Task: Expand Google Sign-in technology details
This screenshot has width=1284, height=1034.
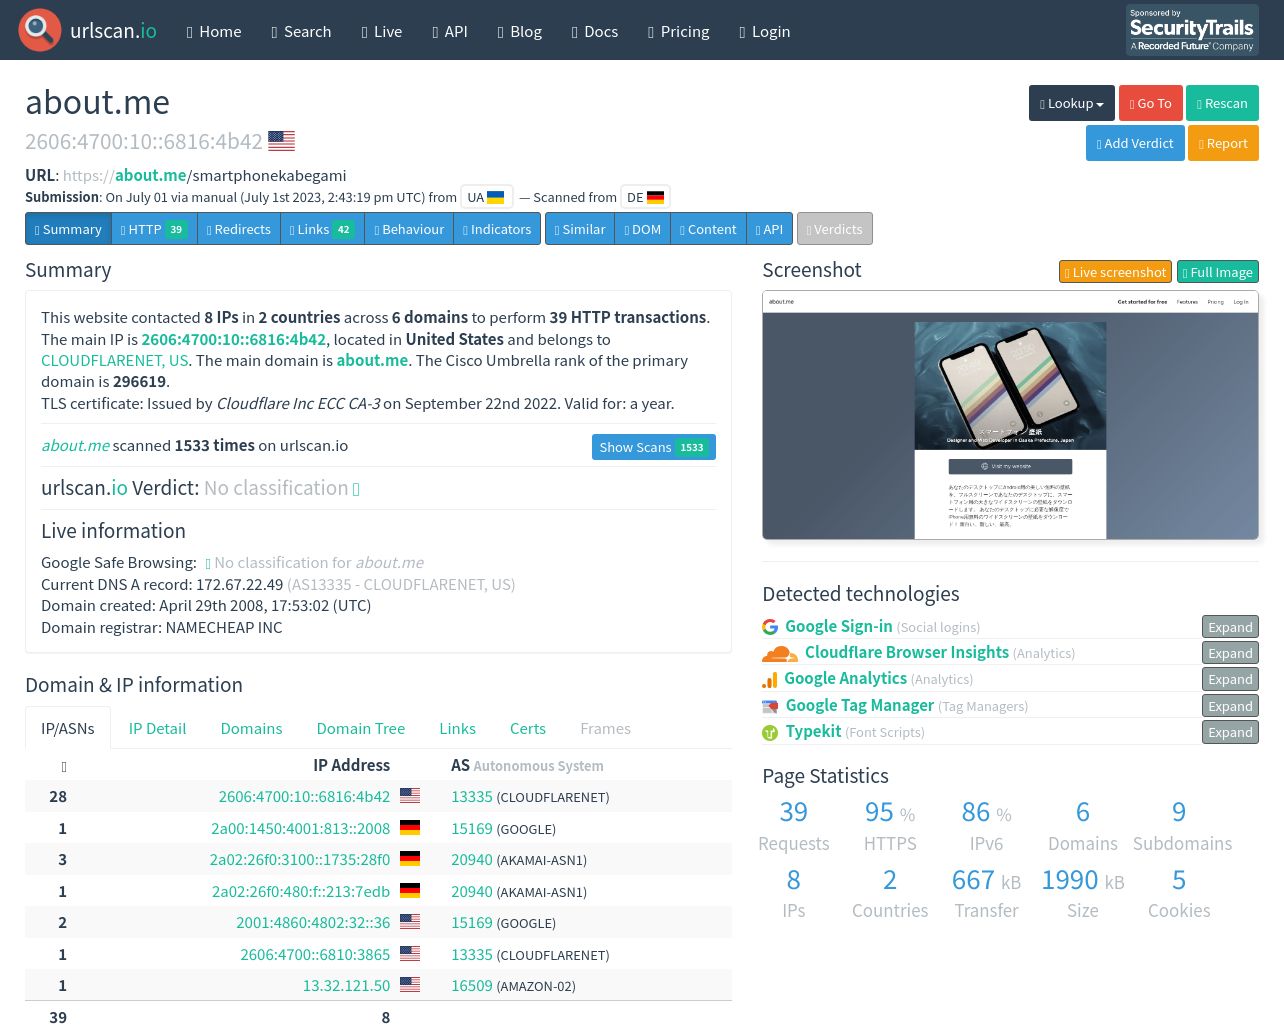Action: pyautogui.click(x=1230, y=627)
